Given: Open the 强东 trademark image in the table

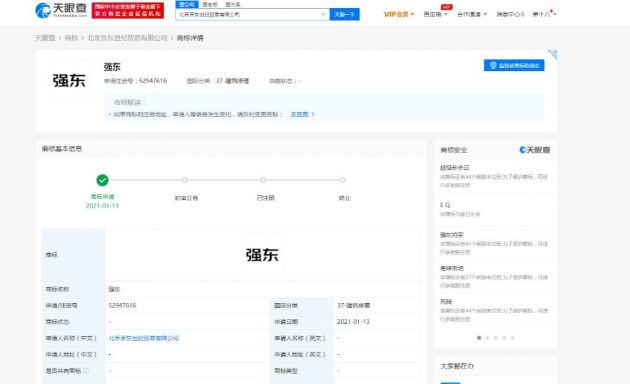Looking at the screenshot, I should click(x=262, y=255).
